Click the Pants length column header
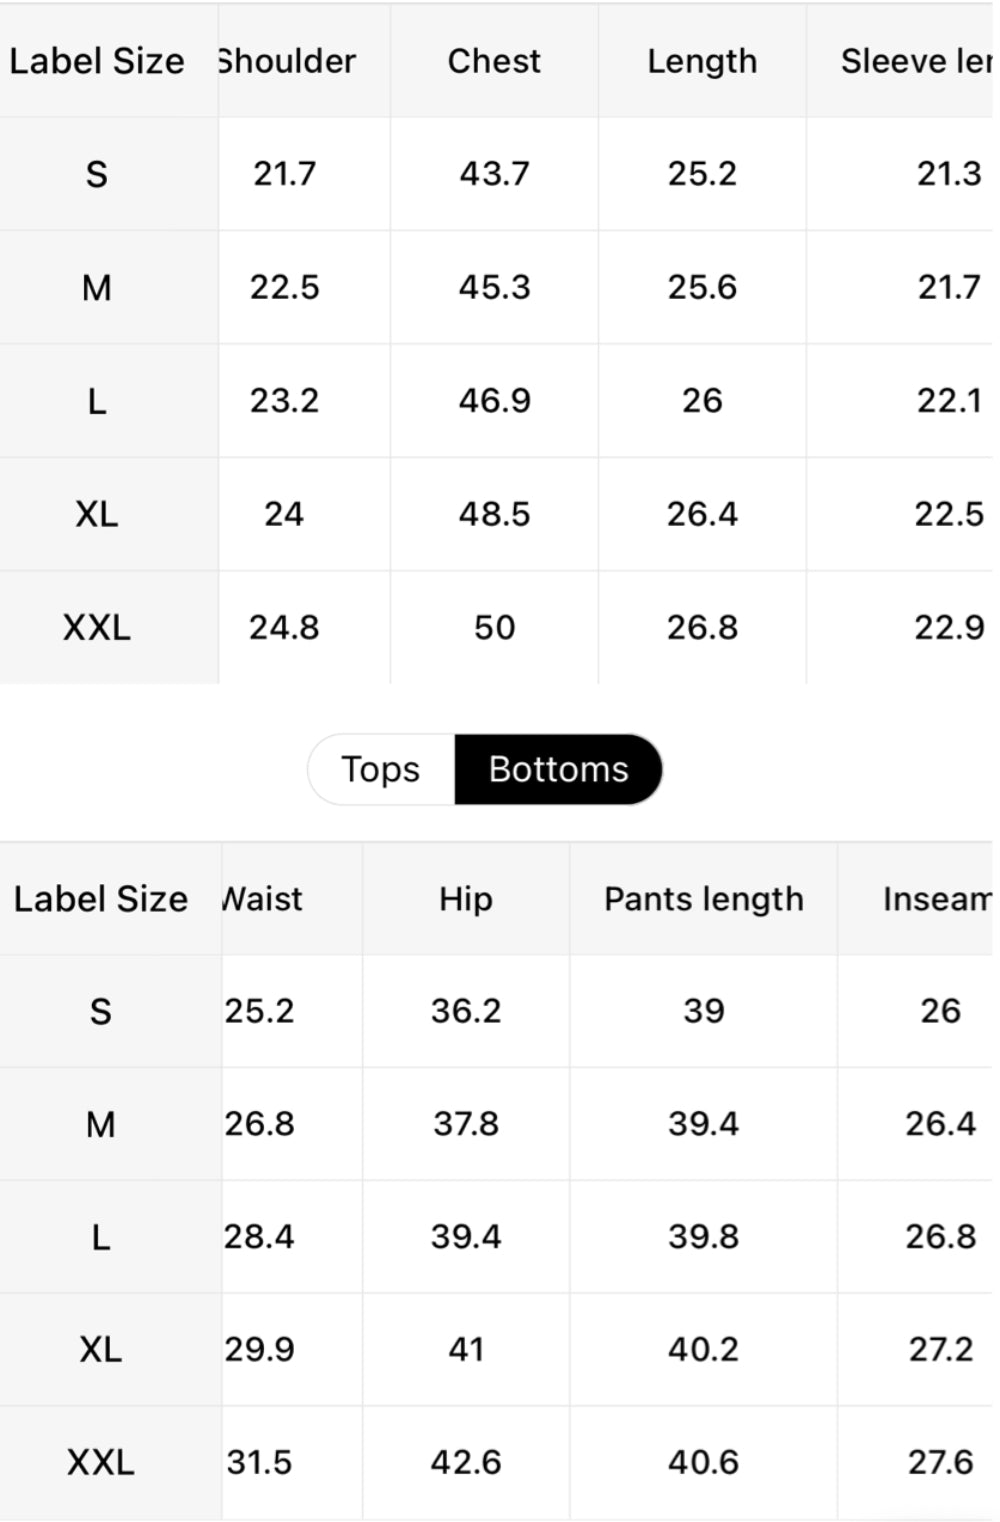 pyautogui.click(x=704, y=899)
